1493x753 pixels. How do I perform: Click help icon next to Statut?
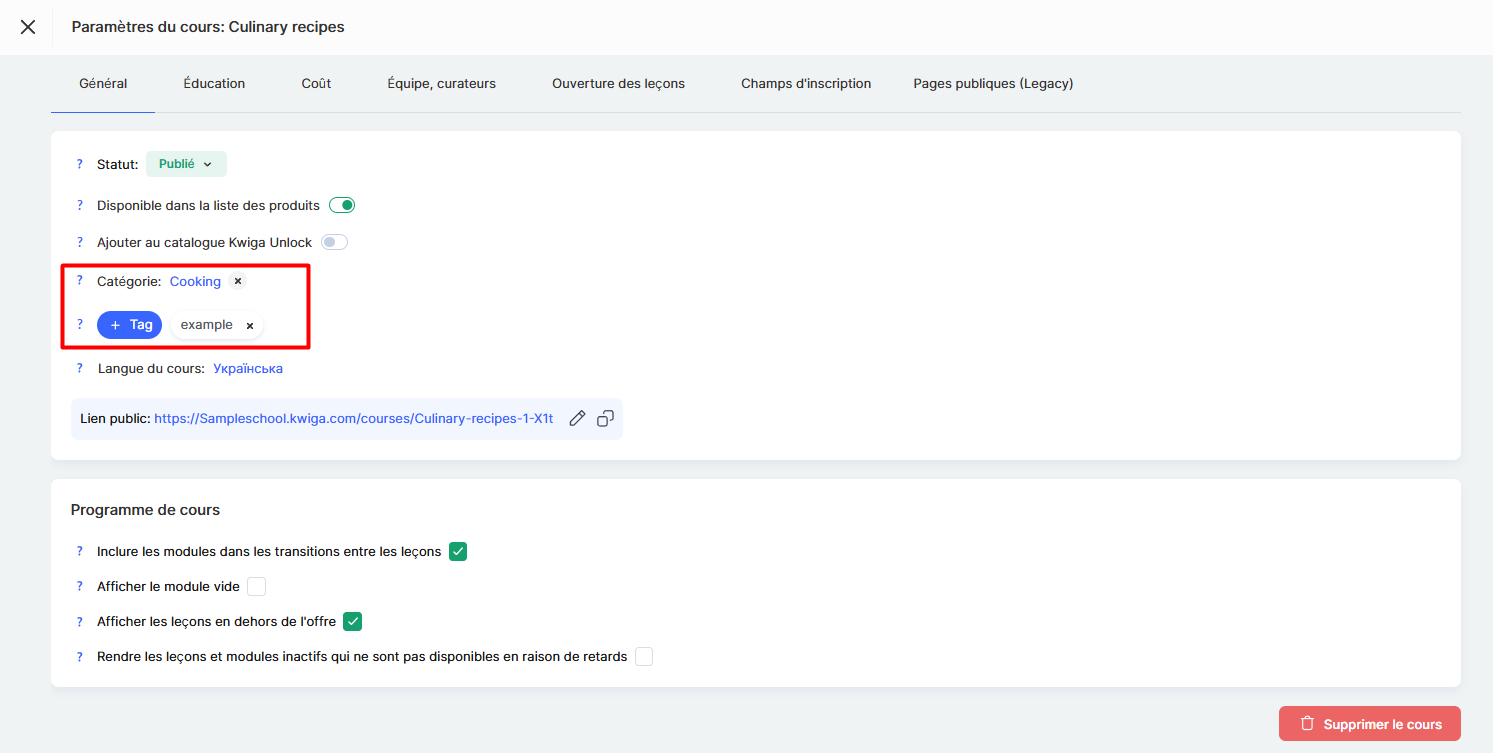tap(80, 164)
